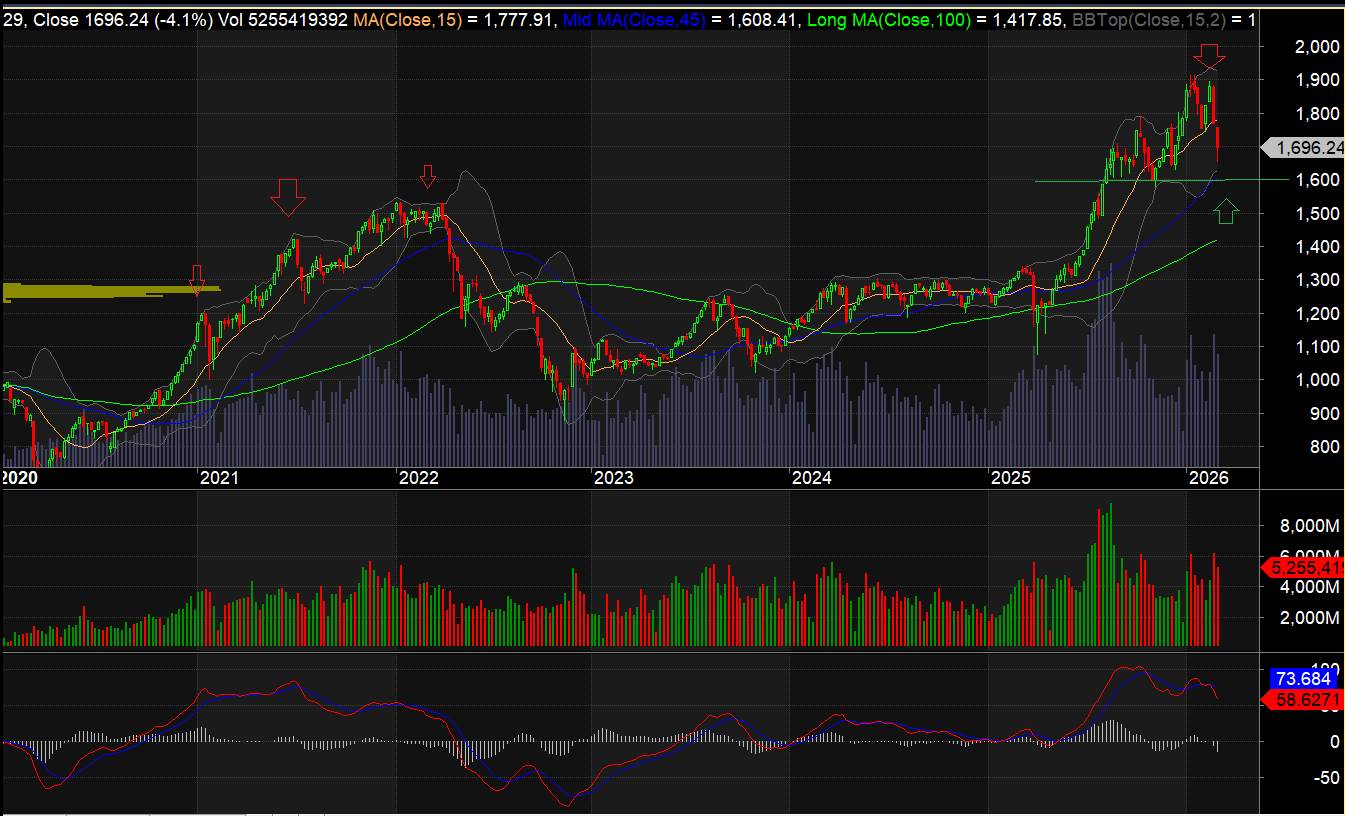1345x816 pixels.
Task: Click the 2023 label on the time axis
Action: [x=613, y=478]
